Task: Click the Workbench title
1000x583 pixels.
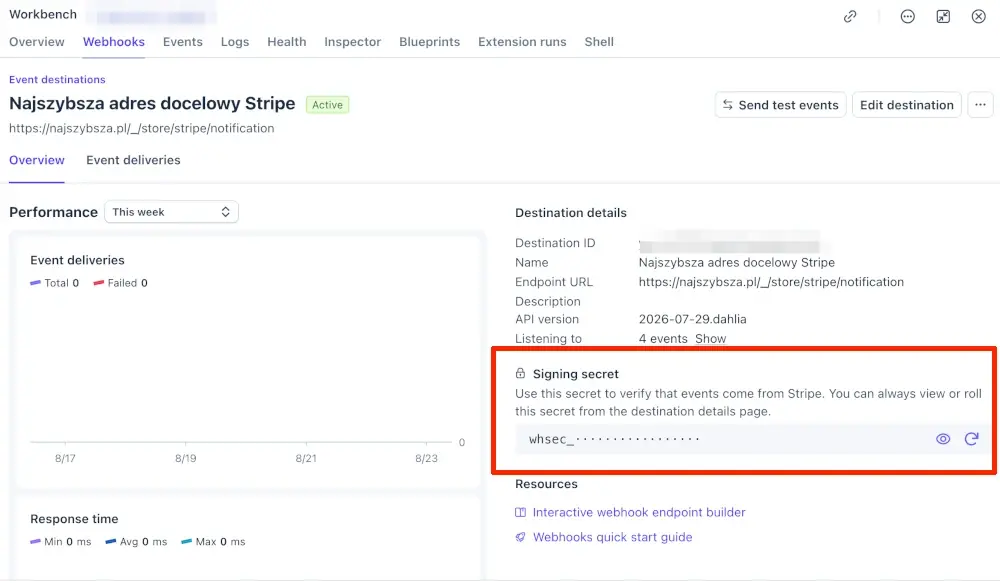Action: pyautogui.click(x=43, y=14)
